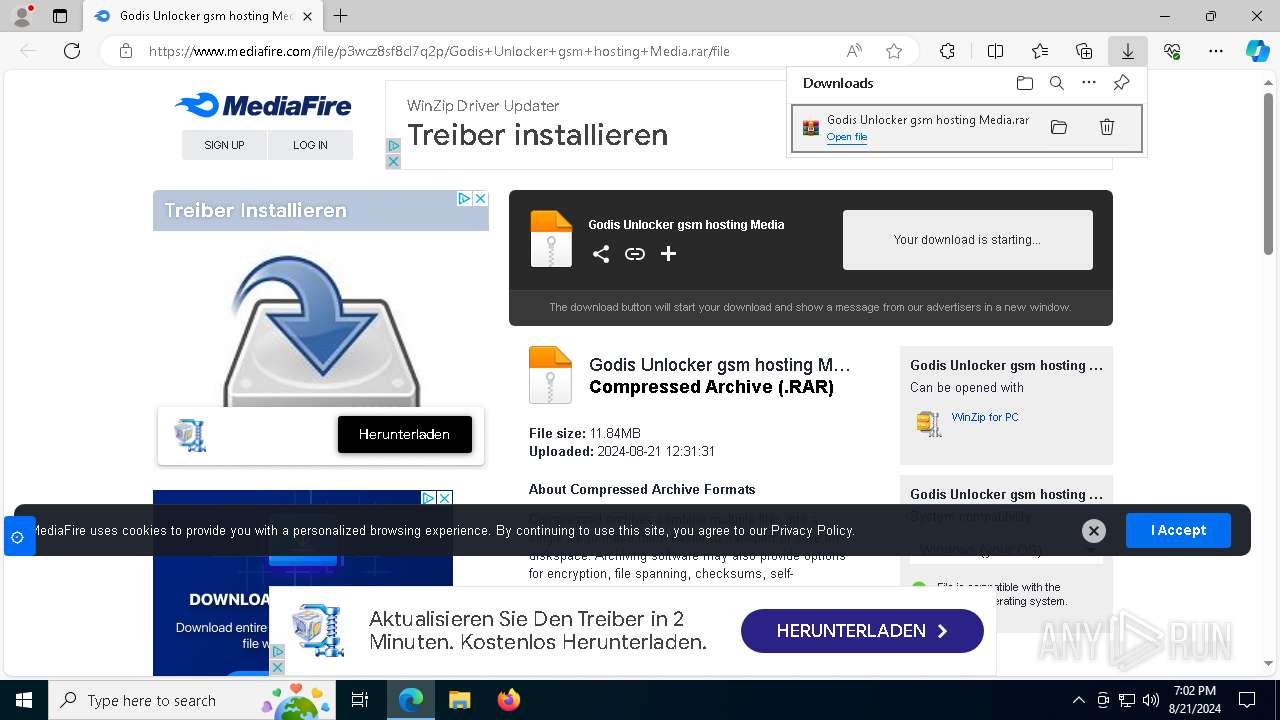Open the Windows Start menu
1280x720 pixels.
24,700
